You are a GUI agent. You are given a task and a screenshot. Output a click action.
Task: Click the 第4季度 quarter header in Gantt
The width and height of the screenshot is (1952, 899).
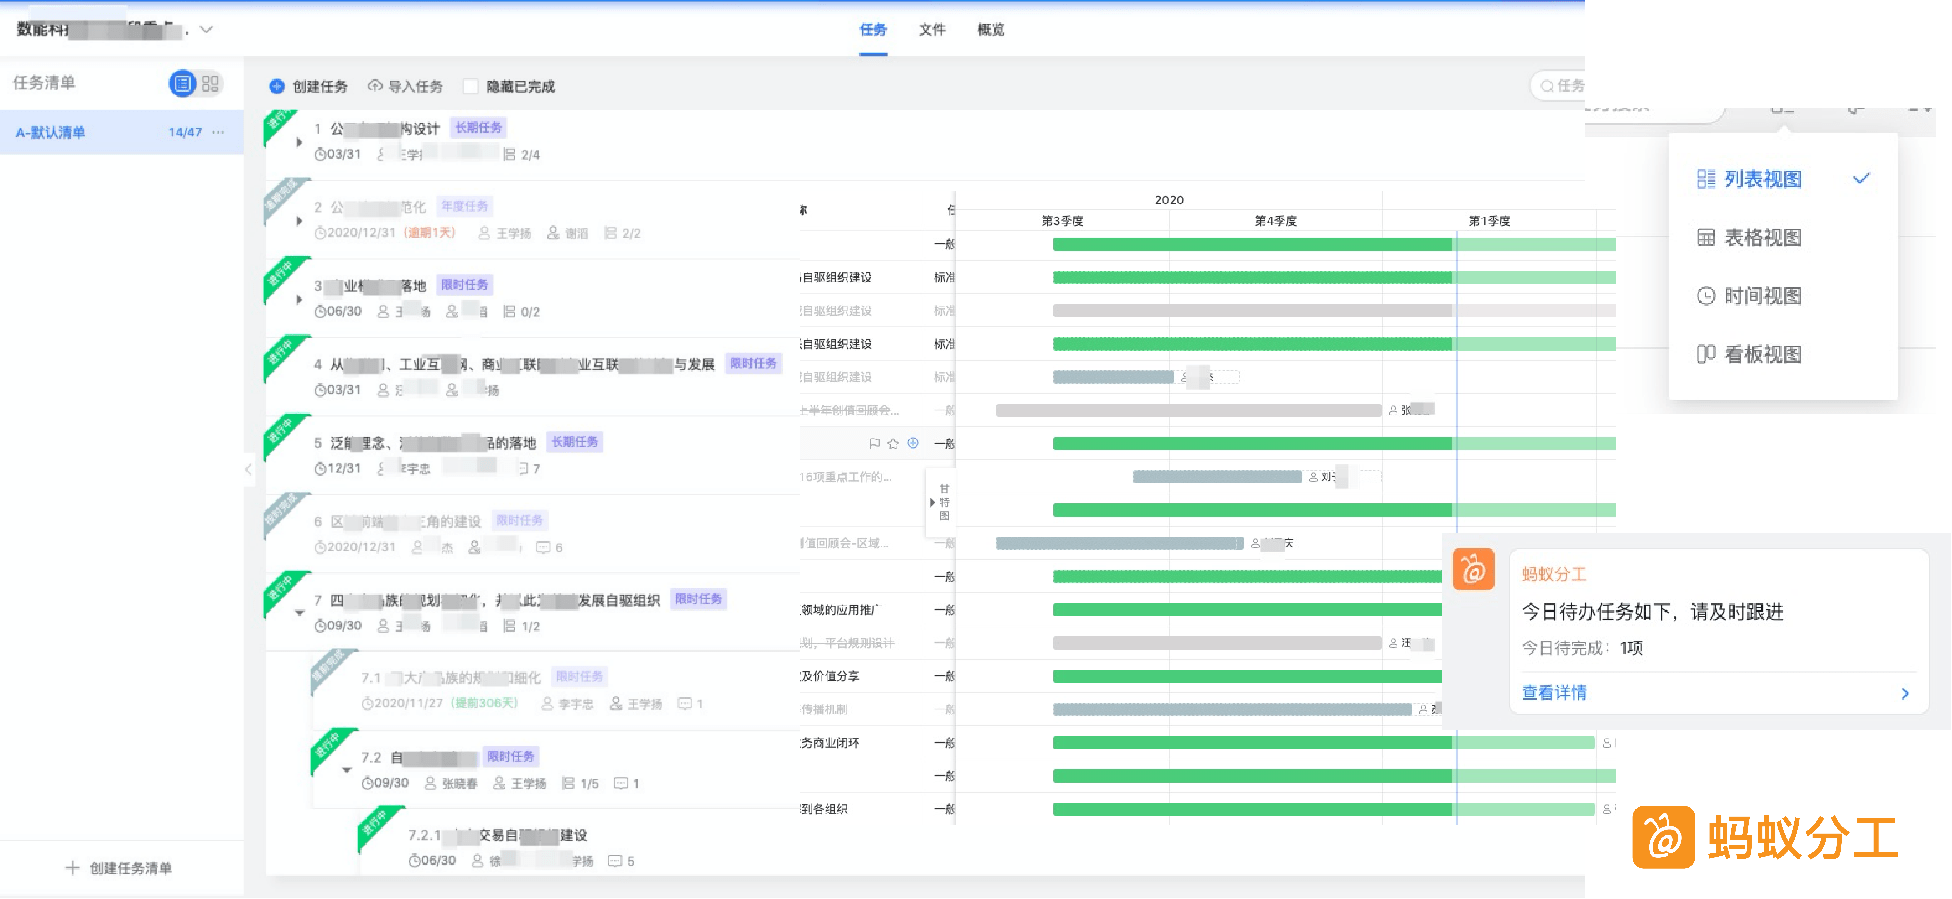pos(1276,221)
